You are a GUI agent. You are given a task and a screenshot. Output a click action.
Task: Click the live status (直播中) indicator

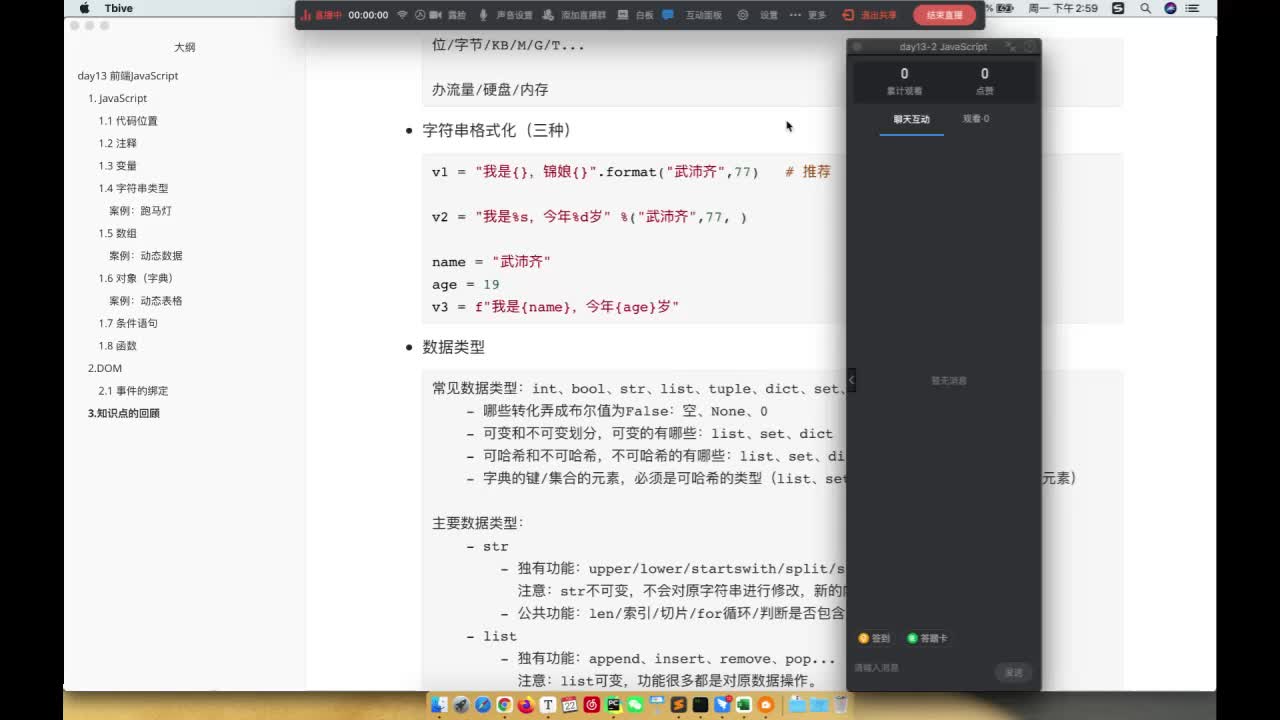(322, 15)
